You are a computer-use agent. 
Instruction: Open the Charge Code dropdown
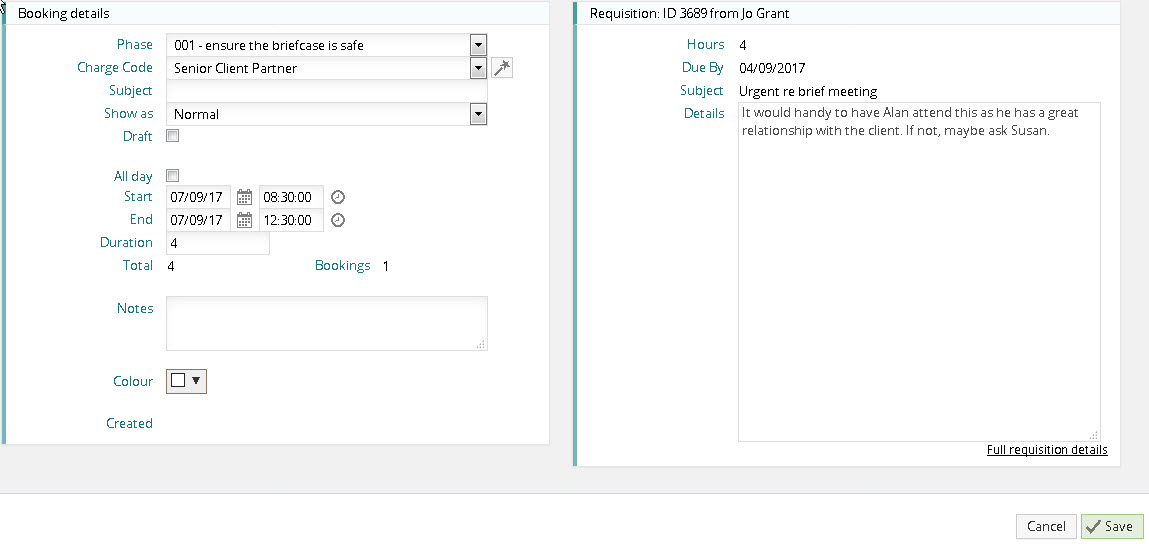(x=478, y=68)
